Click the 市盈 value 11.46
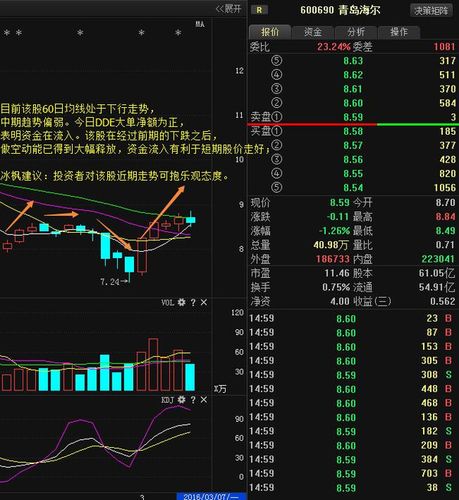 pos(337,274)
